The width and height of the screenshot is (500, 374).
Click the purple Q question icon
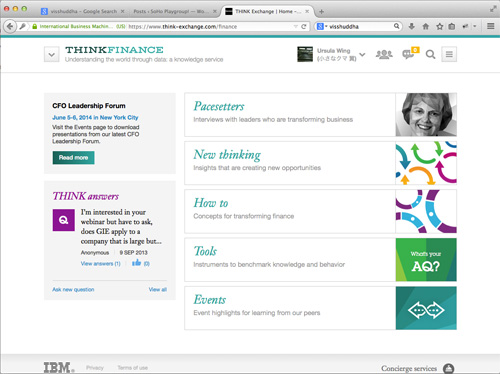click(x=63, y=220)
